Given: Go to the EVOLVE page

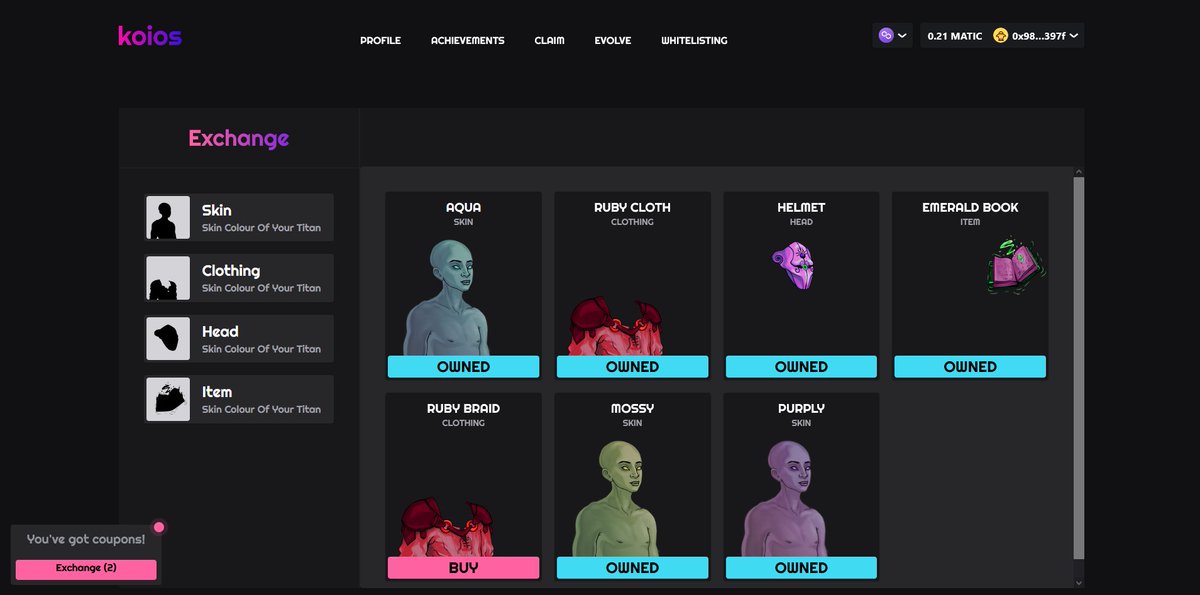Looking at the screenshot, I should click(613, 41).
